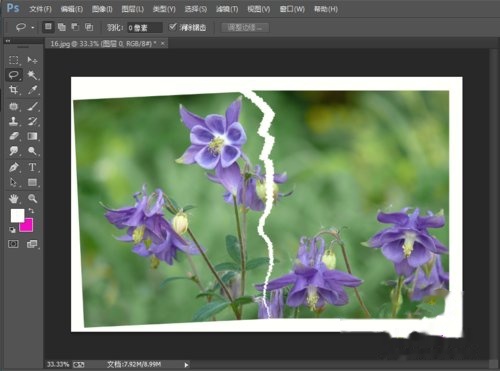Expand the collapsed toolbox double arrow

(8, 41)
